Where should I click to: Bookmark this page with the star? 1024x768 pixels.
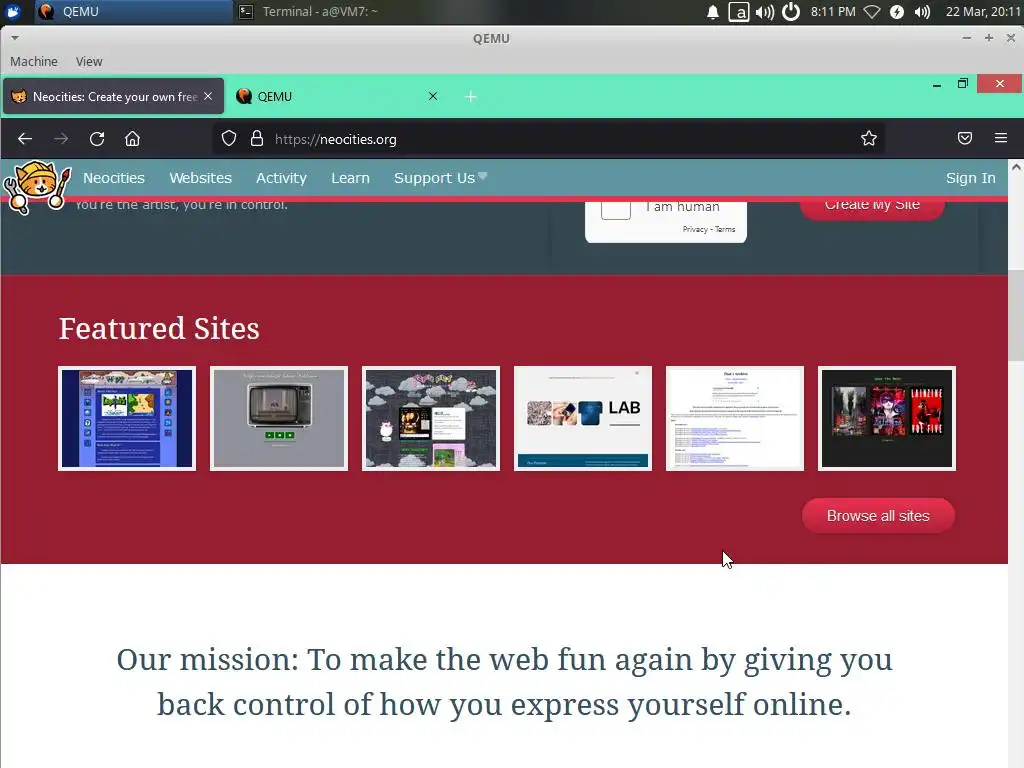point(869,138)
